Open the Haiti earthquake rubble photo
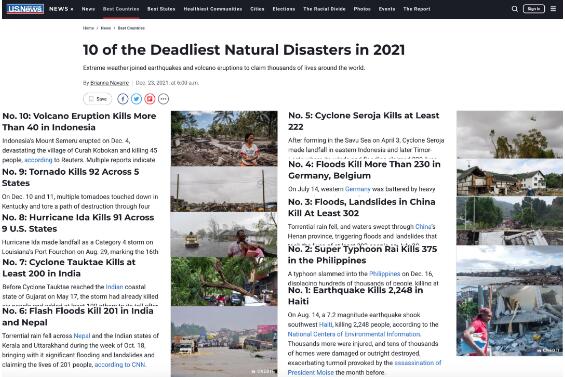565x377 pixels. click(510, 301)
